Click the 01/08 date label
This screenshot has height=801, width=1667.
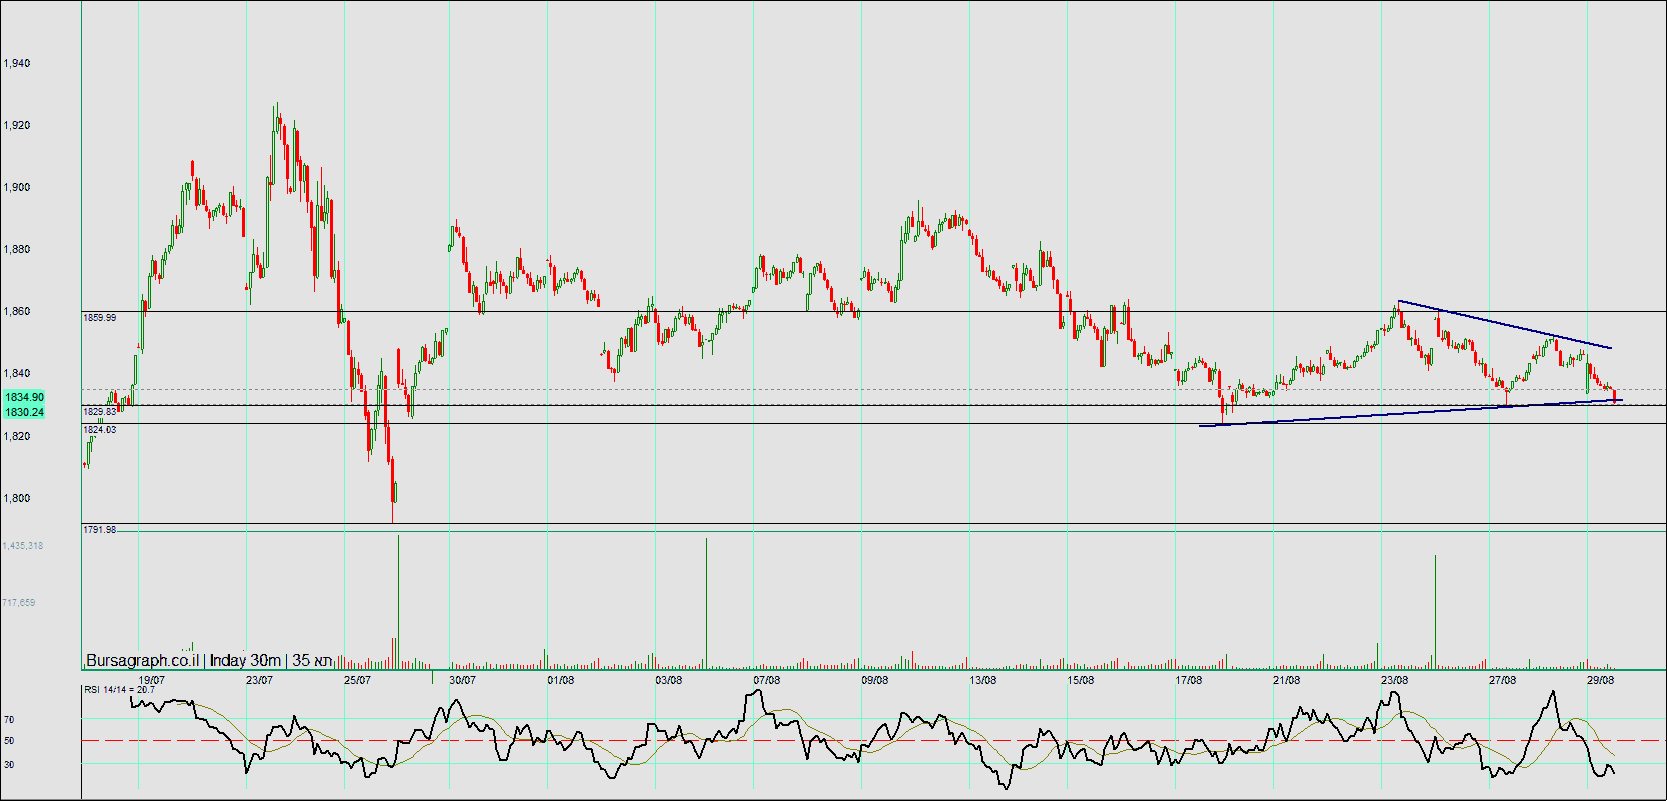pyautogui.click(x=561, y=680)
